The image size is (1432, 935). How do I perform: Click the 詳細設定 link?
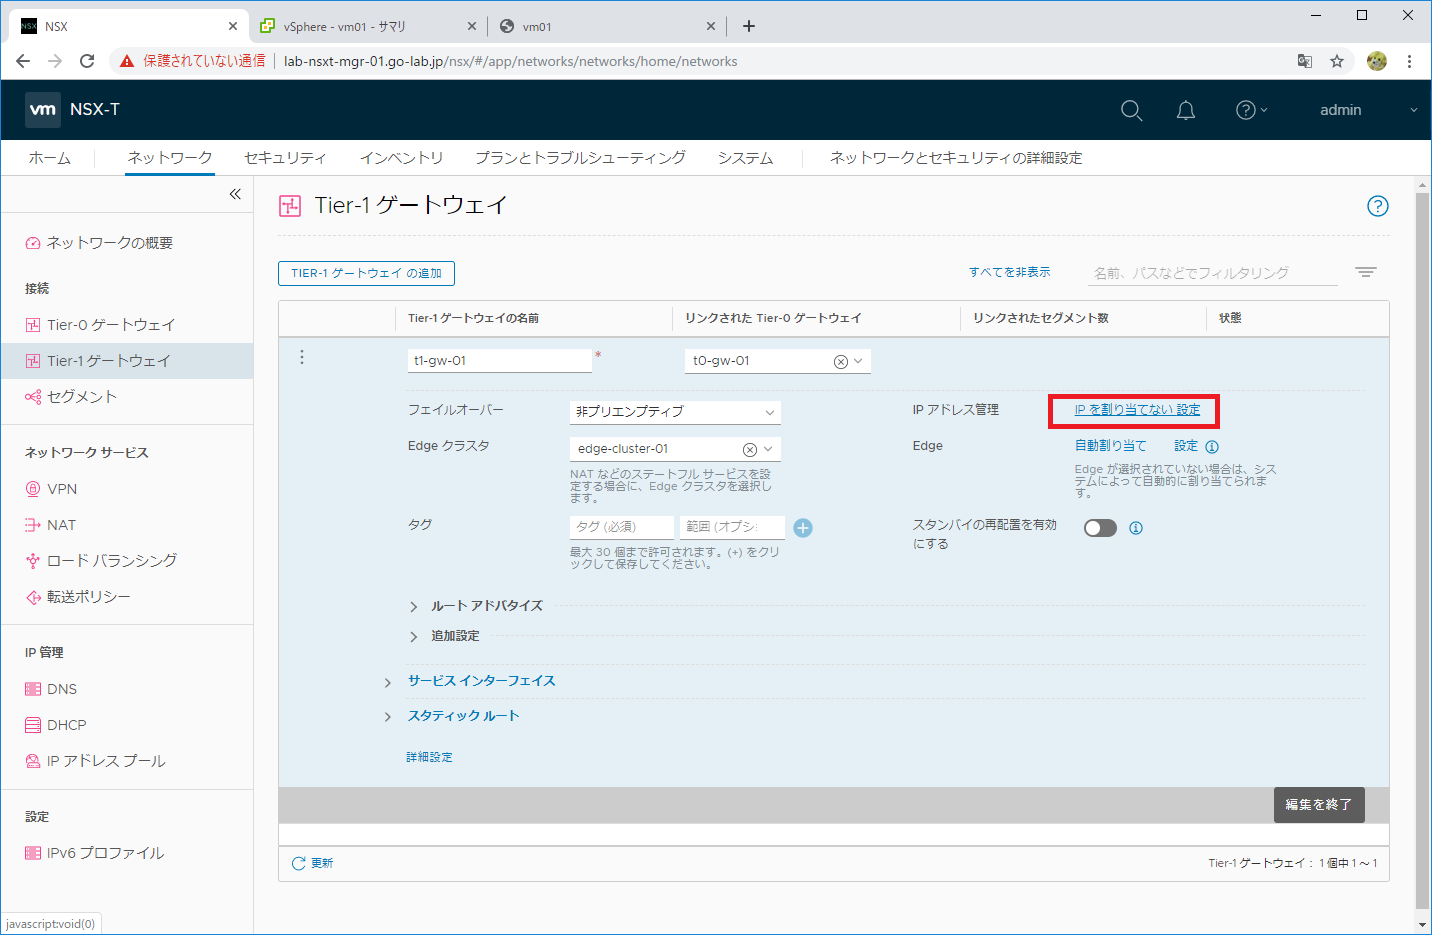tap(429, 757)
